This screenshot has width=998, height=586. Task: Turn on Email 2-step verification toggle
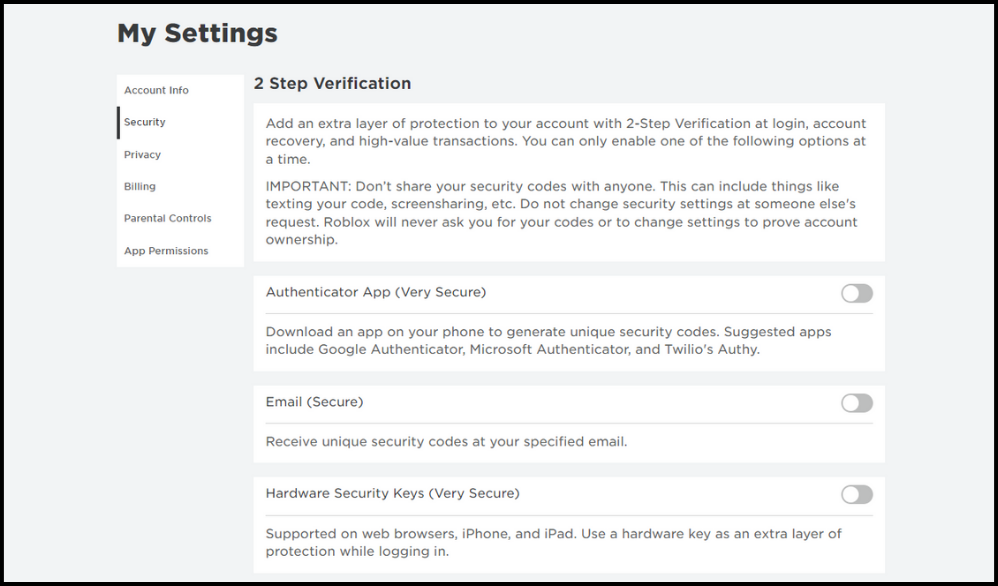click(857, 403)
